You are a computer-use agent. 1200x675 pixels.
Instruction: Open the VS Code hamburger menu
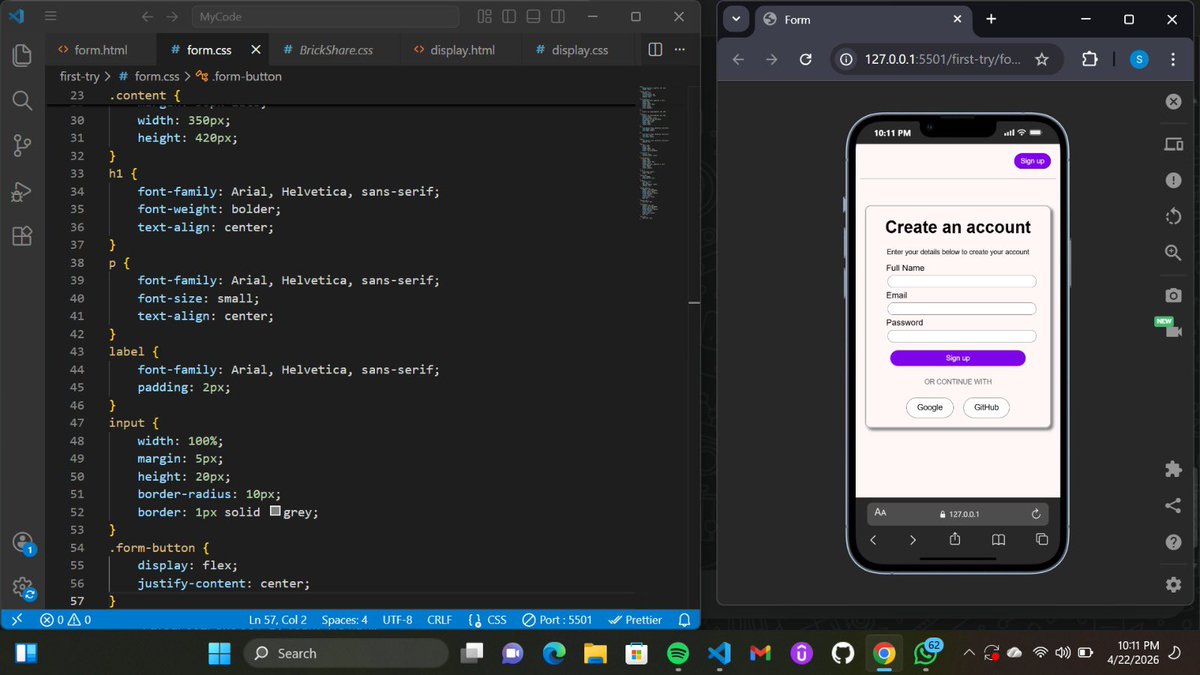coord(51,17)
